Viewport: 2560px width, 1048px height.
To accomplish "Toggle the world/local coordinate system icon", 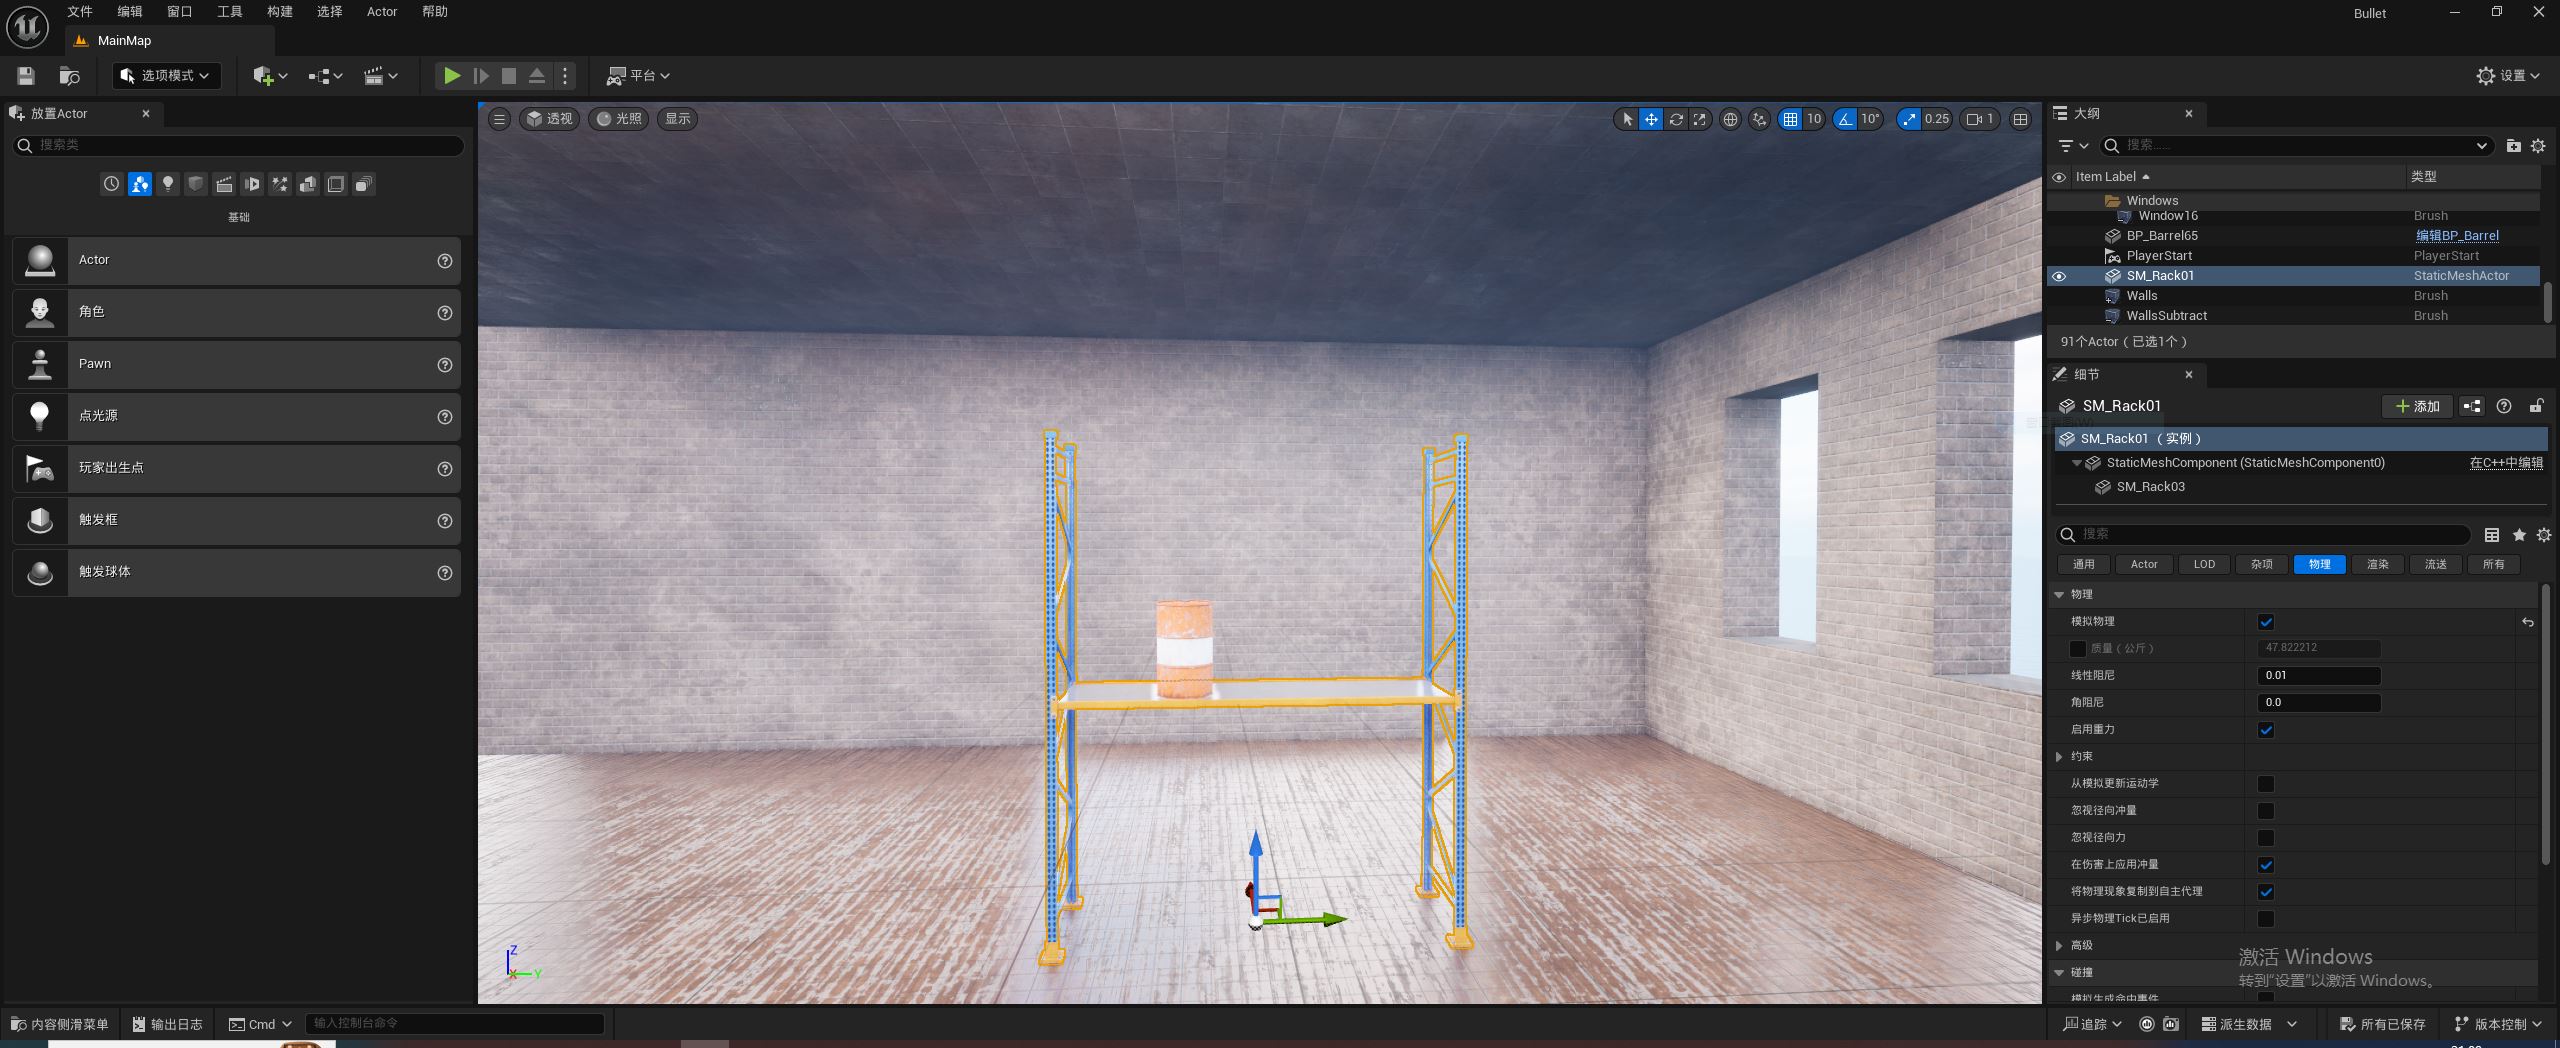I will 1730,119.
